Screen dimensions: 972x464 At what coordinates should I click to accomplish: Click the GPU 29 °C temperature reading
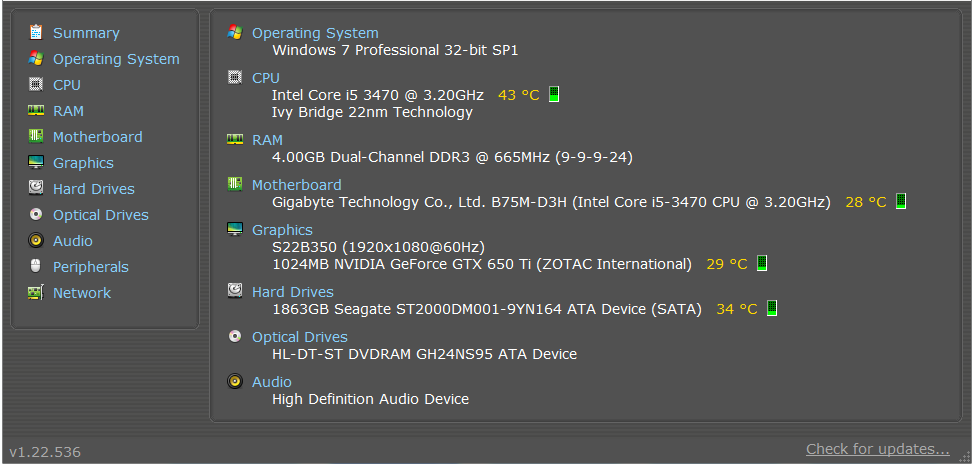[727, 264]
